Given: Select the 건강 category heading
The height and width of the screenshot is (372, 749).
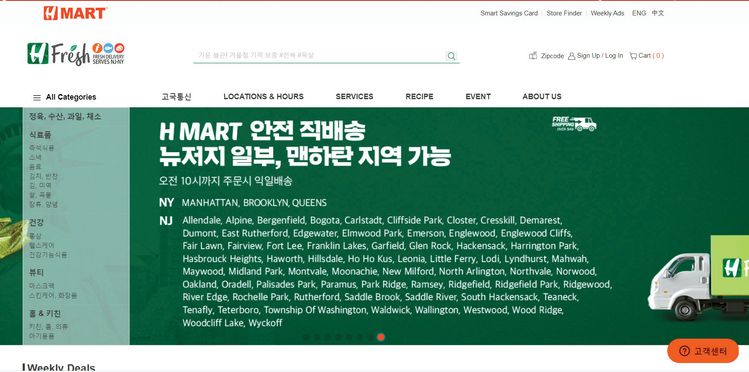Looking at the screenshot, I should pos(36,223).
